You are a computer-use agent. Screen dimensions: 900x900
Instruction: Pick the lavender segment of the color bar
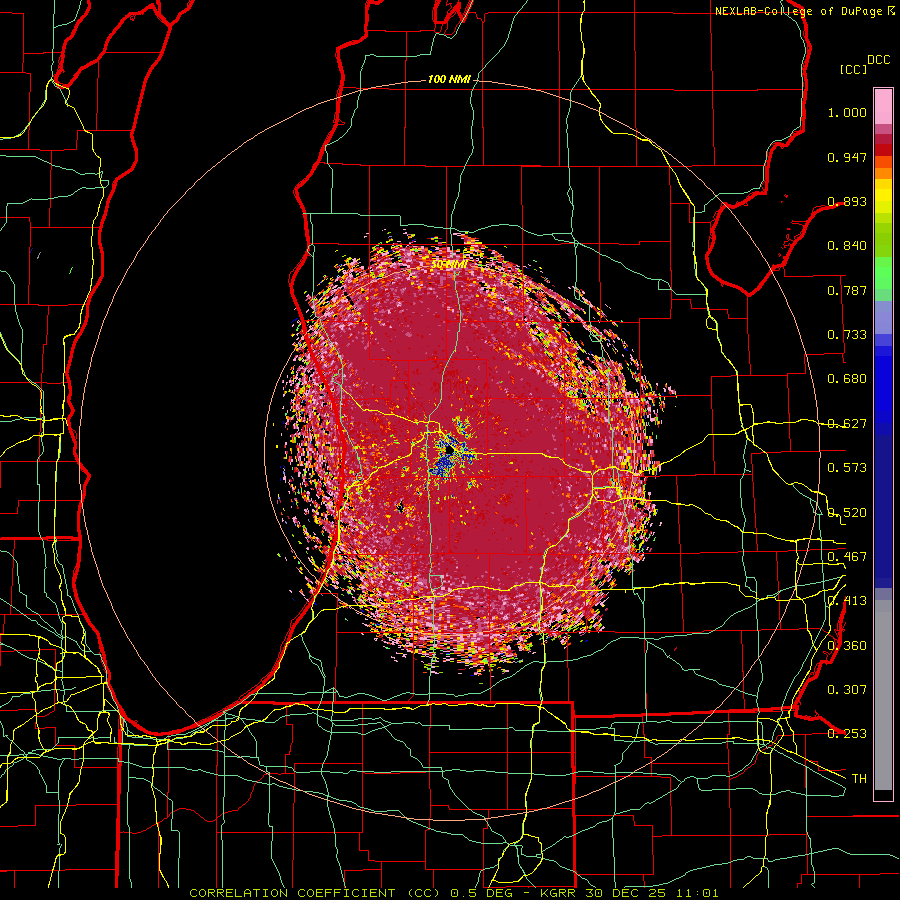coord(883,318)
